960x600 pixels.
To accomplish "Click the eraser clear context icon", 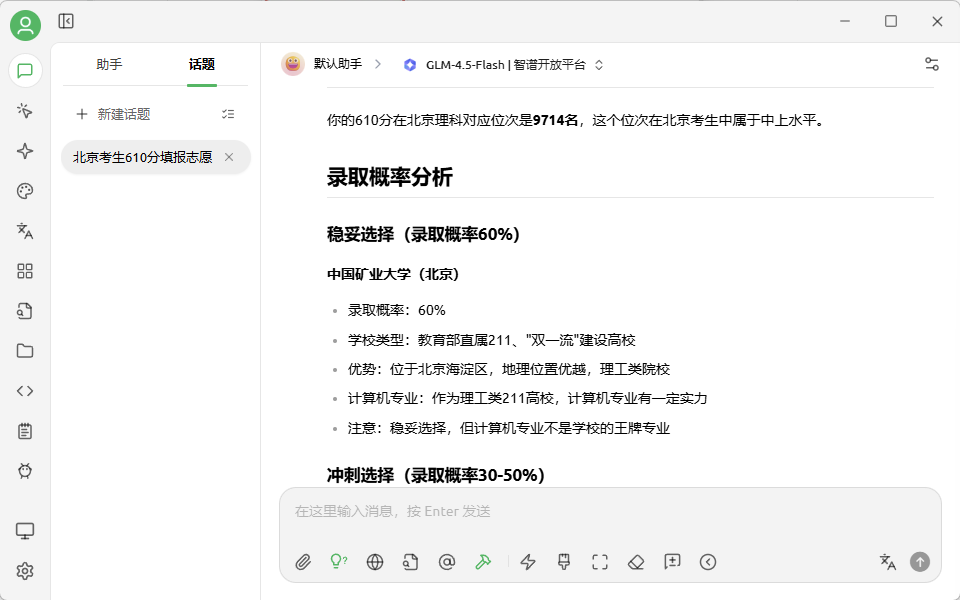I will tap(636, 561).
